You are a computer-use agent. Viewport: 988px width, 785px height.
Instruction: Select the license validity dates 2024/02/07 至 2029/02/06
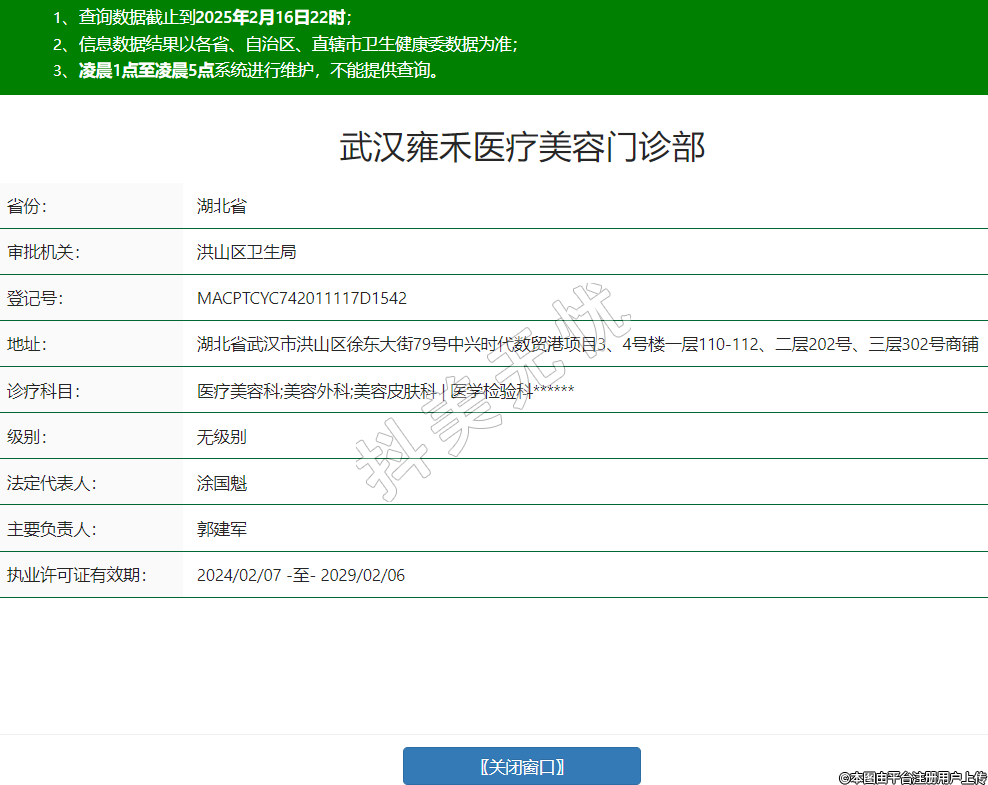(x=300, y=575)
